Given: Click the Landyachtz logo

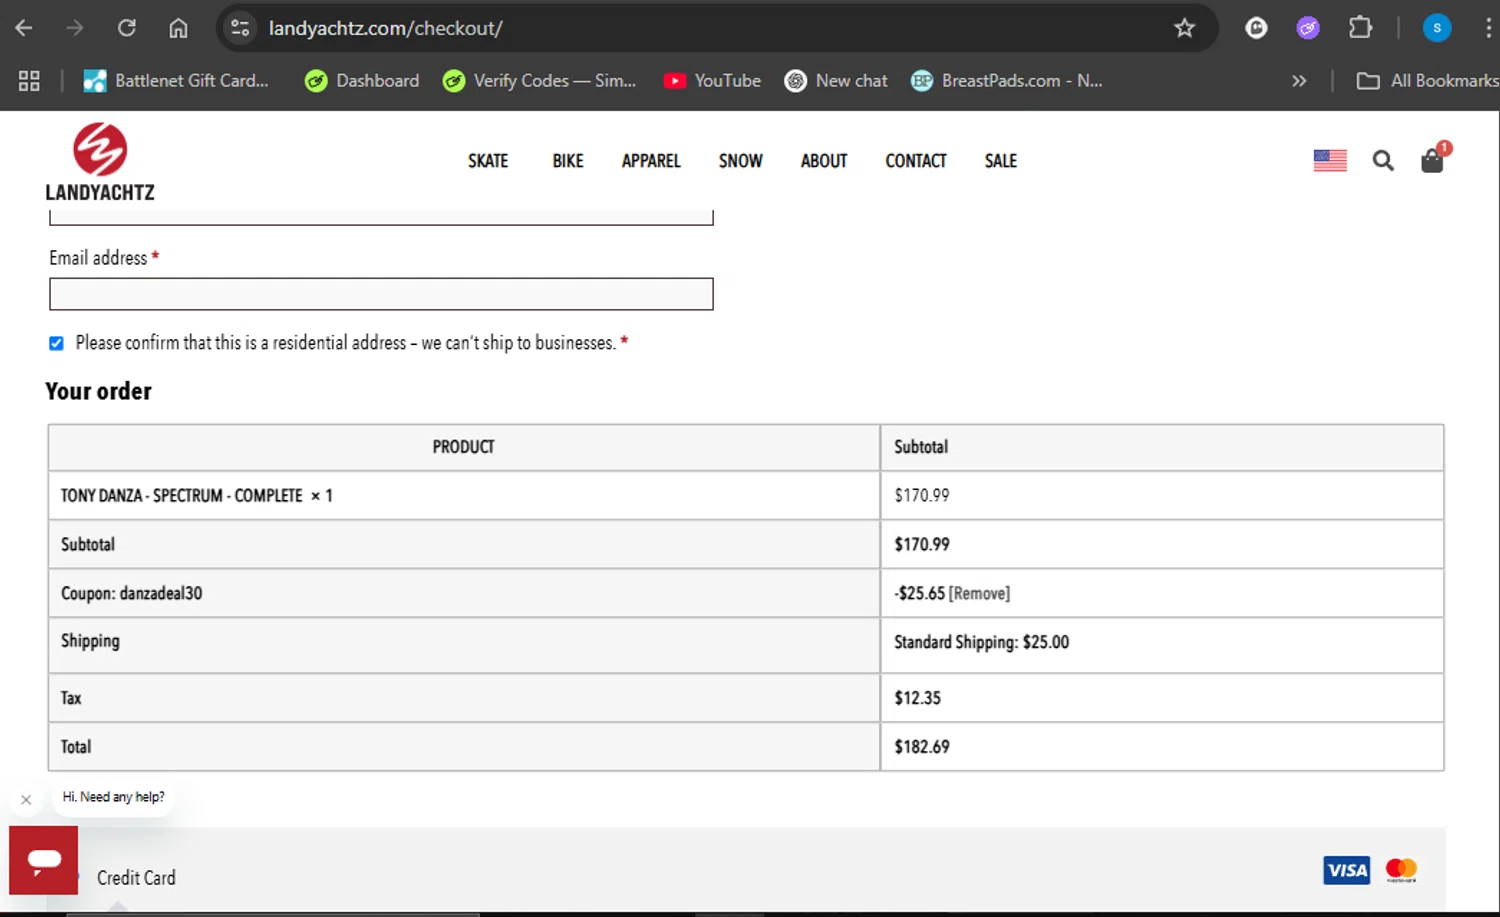Looking at the screenshot, I should click(100, 162).
